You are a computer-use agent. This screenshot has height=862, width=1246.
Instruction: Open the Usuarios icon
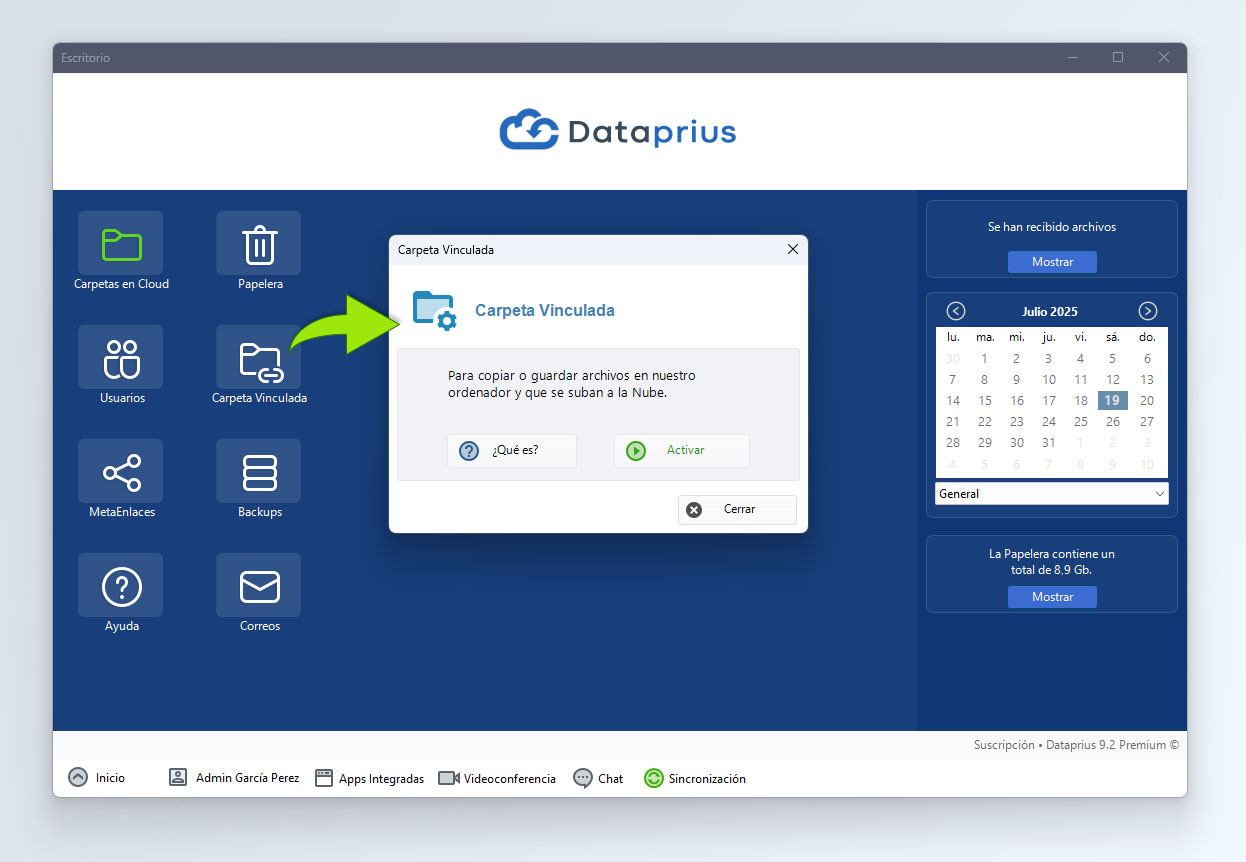(121, 357)
